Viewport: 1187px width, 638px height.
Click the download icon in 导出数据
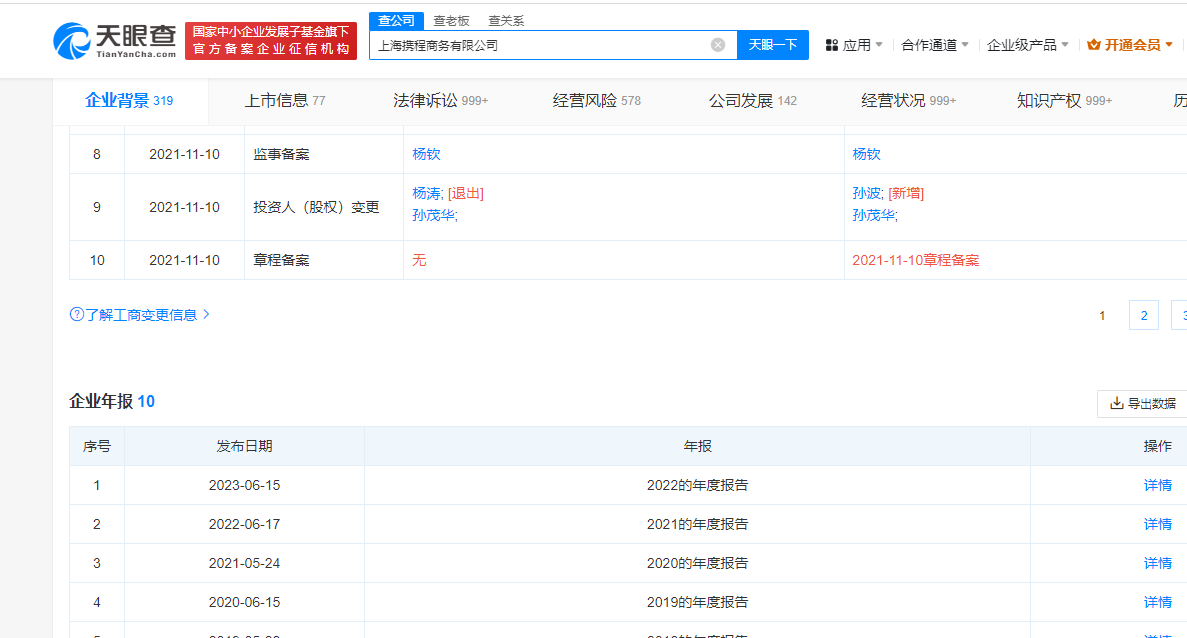[x=1116, y=404]
